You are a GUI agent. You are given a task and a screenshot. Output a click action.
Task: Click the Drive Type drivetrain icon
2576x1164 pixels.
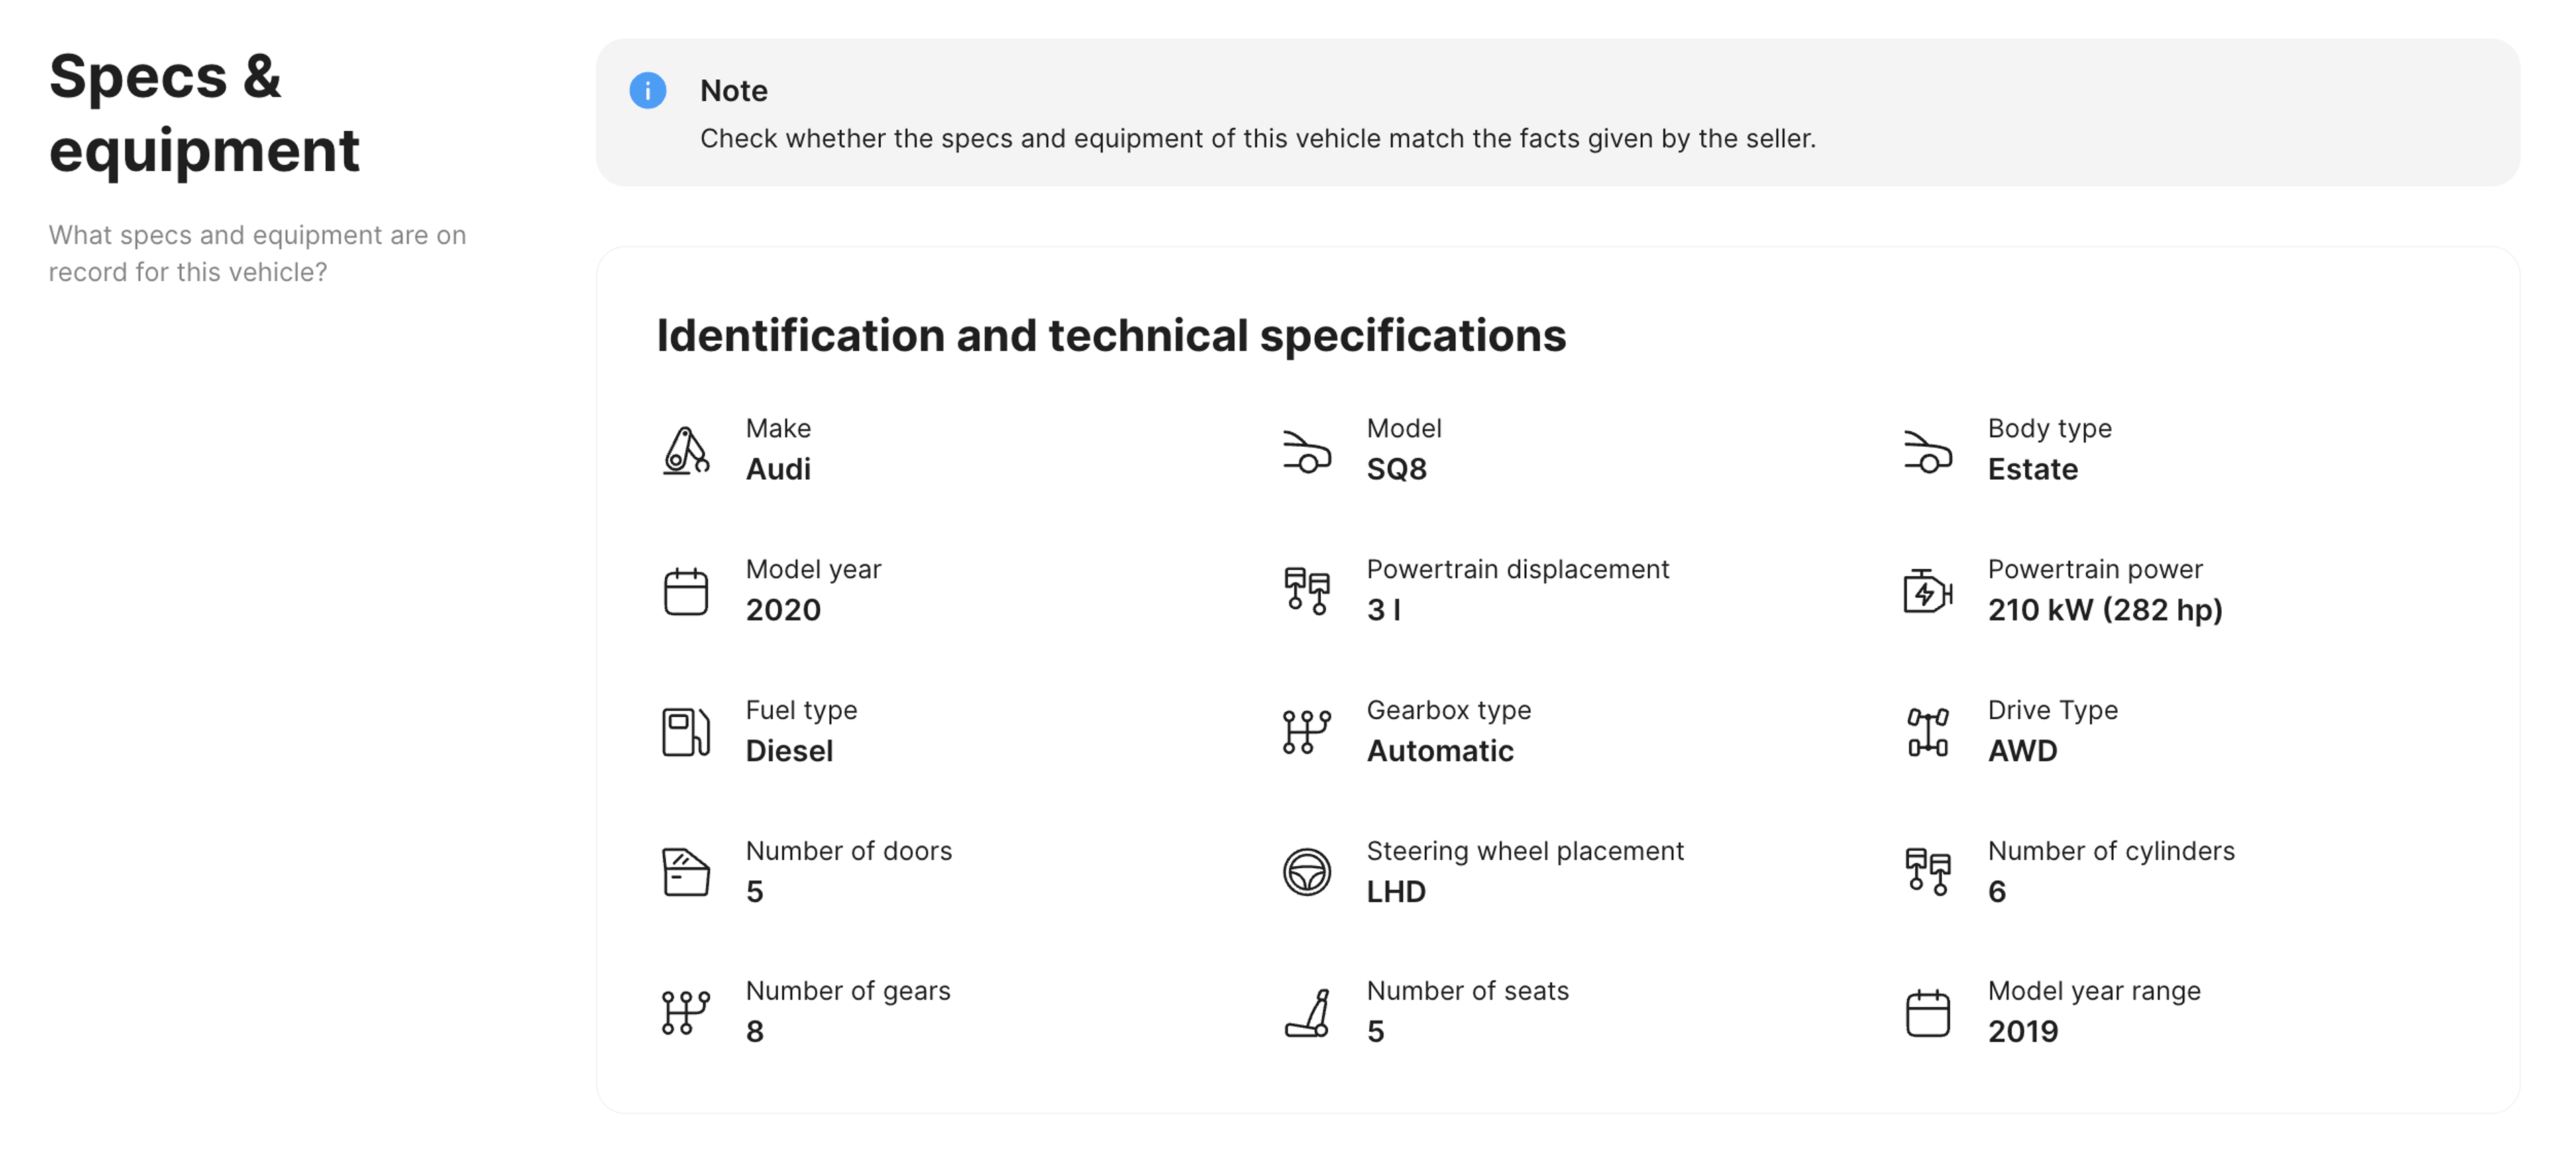click(1927, 732)
